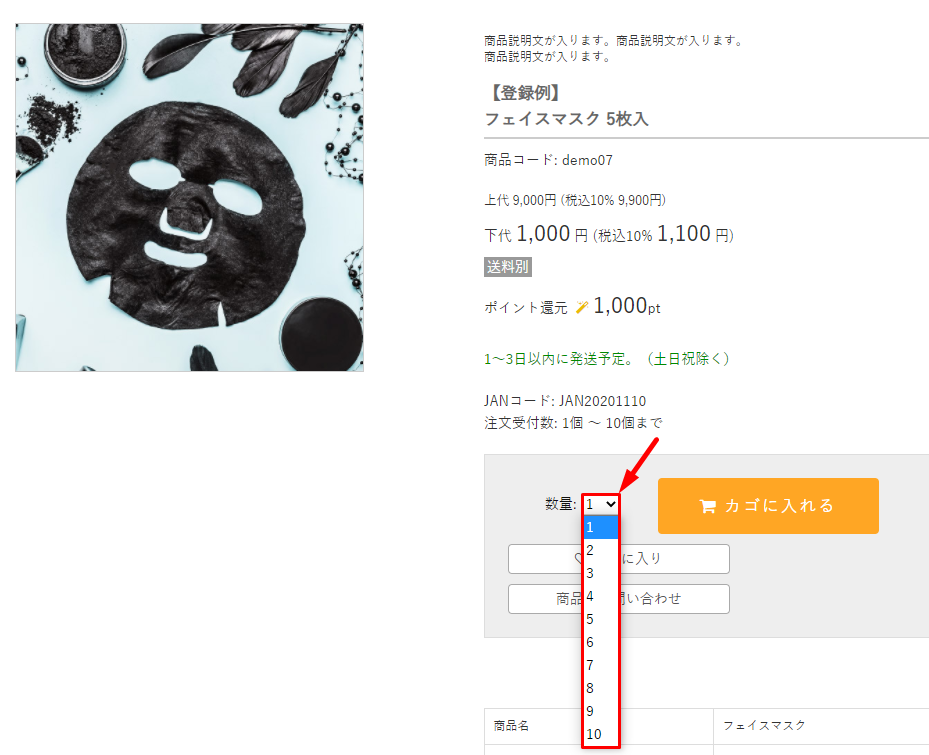929x755 pixels.
Task: Choose quantity 9 option
Action: pyautogui.click(x=601, y=711)
